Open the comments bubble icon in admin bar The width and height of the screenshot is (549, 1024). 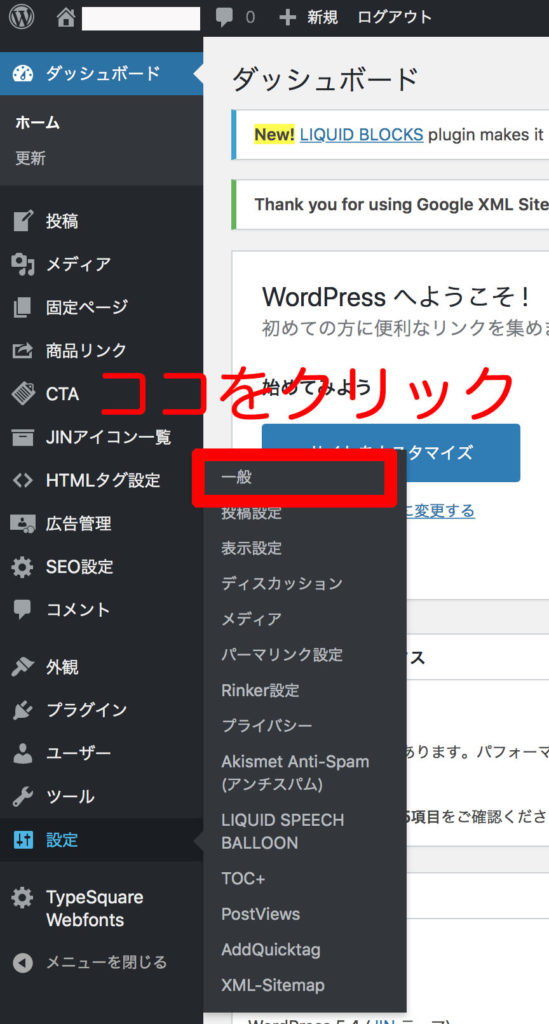coord(224,18)
